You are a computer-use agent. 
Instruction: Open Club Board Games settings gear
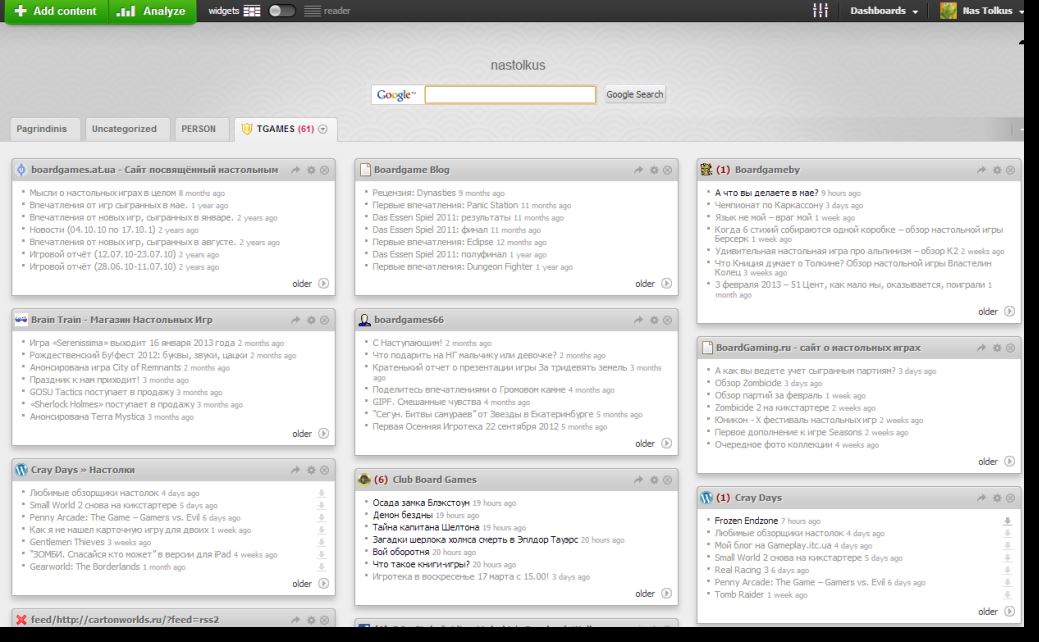point(653,480)
